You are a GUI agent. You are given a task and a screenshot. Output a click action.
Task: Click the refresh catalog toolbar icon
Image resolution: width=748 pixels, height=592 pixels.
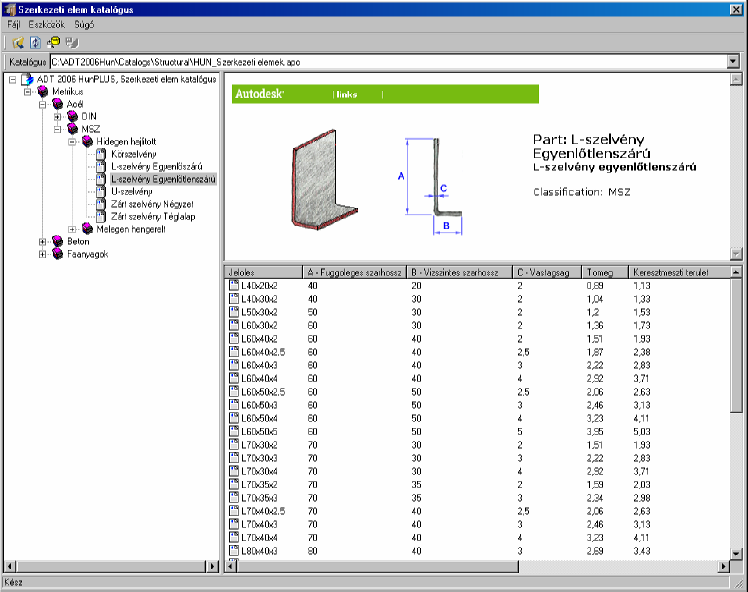(x=35, y=43)
